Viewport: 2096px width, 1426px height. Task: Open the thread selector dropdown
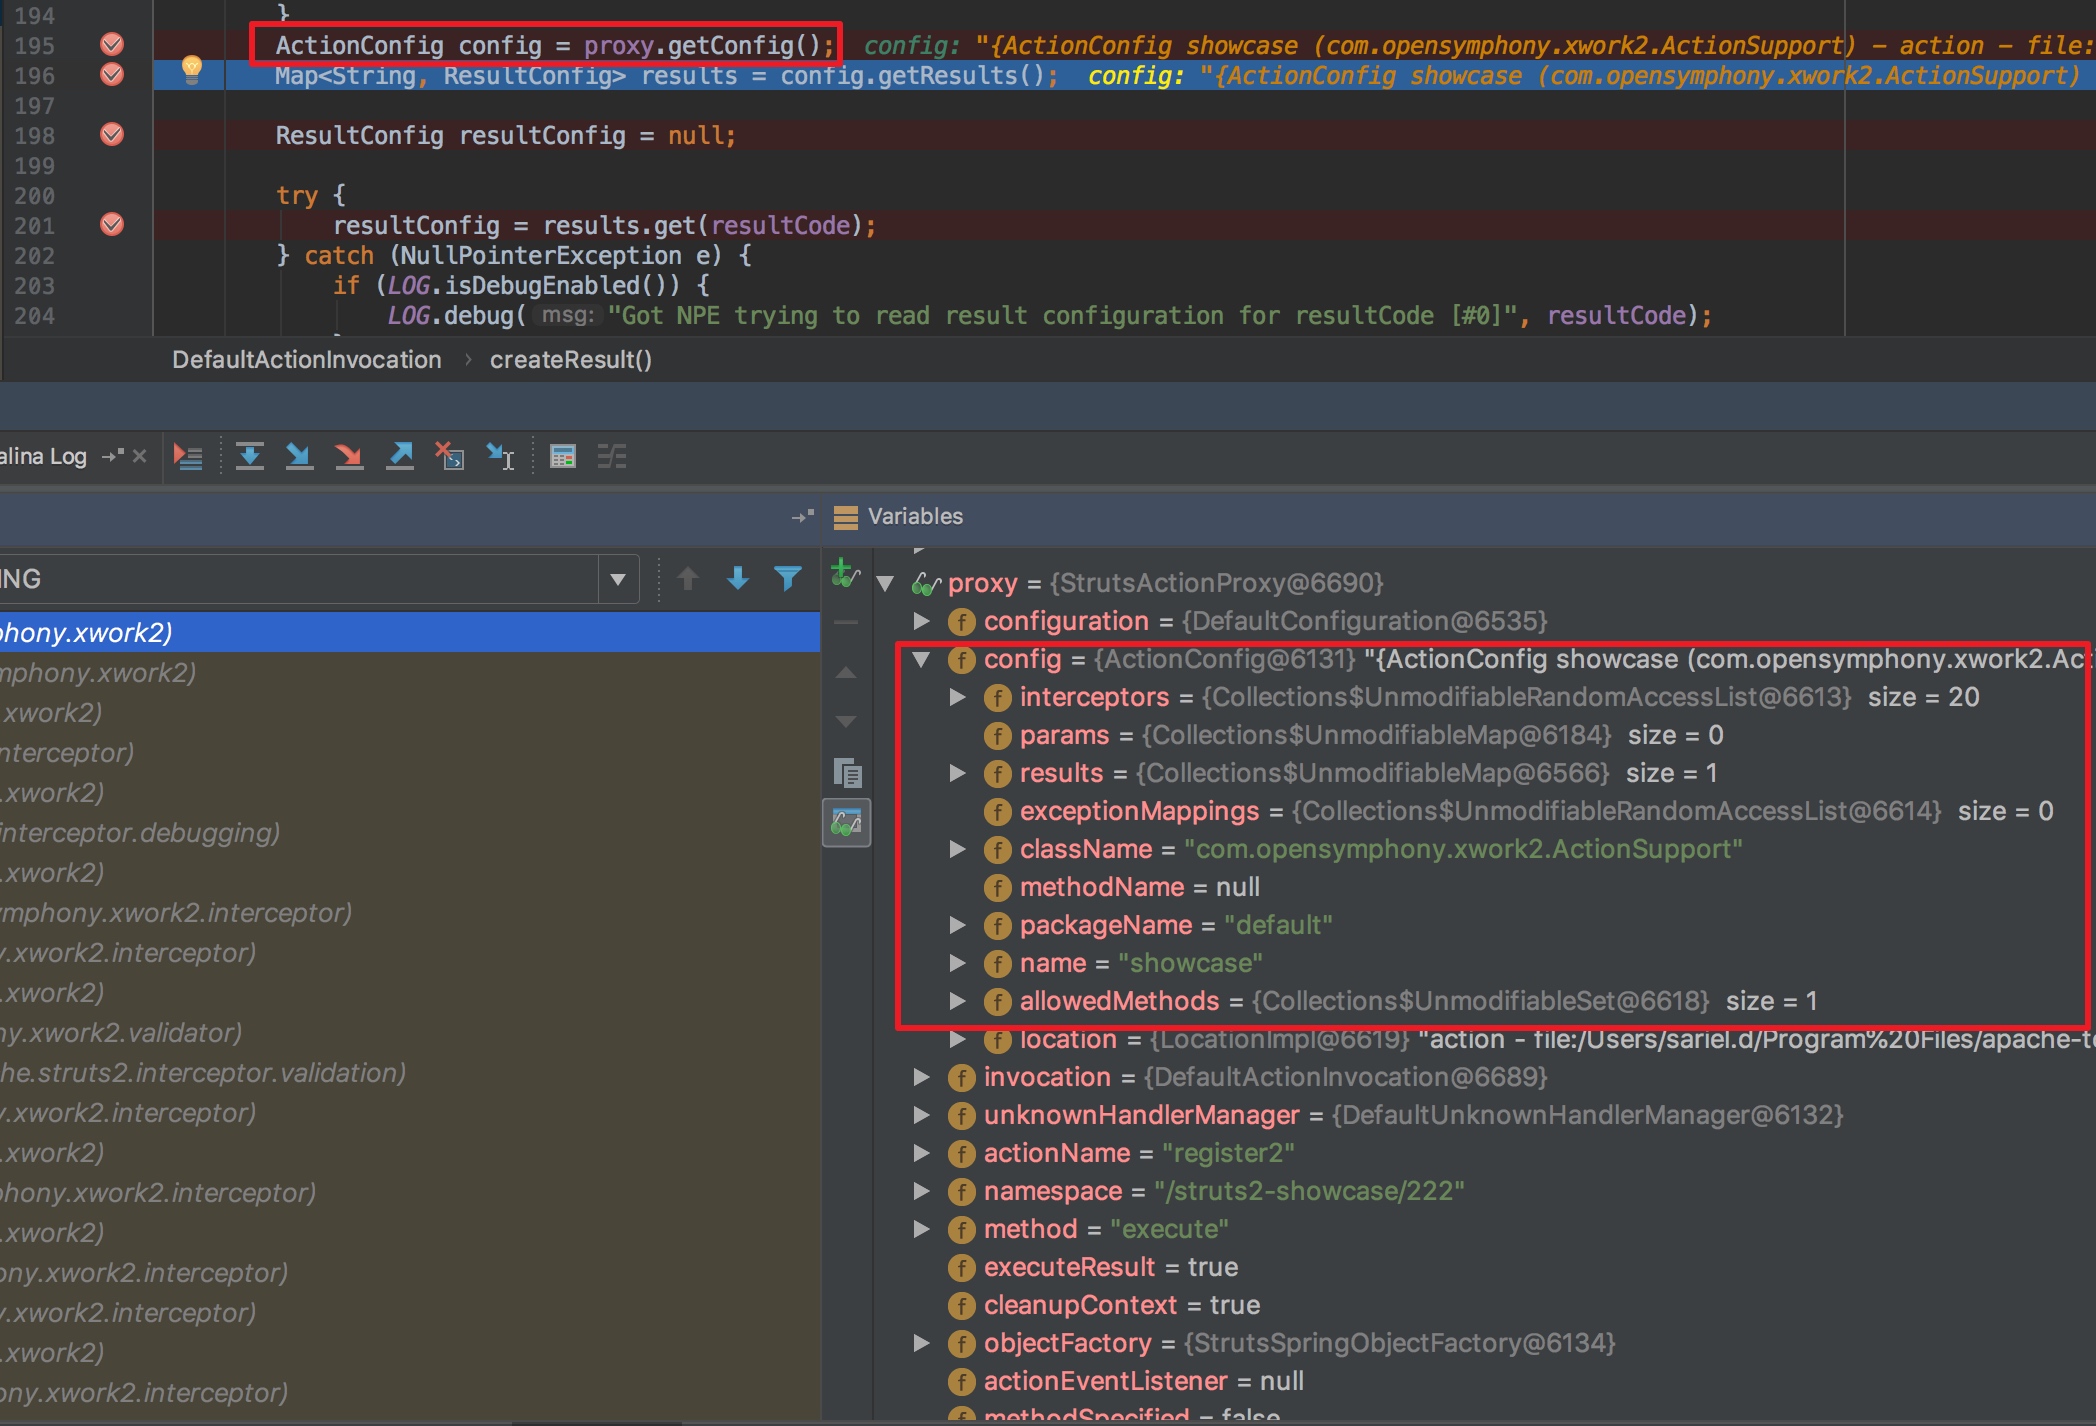pos(618,579)
